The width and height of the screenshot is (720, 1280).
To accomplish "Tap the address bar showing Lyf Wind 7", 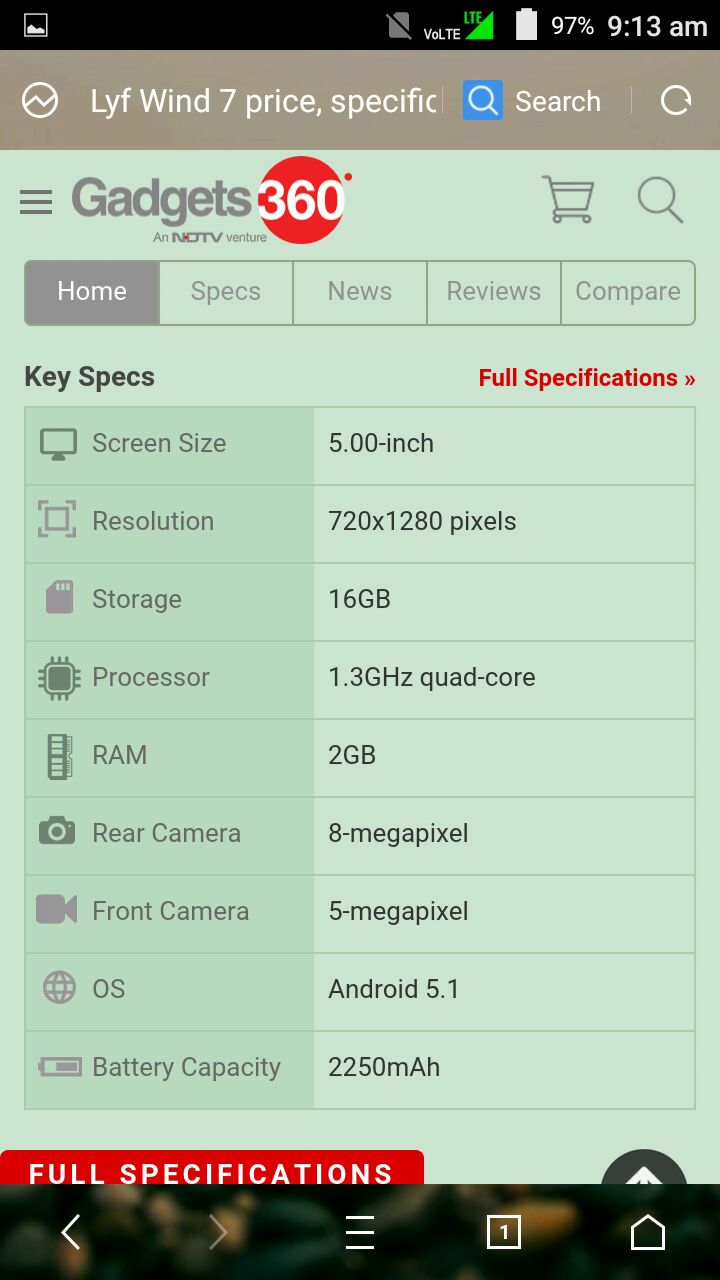I will [264, 101].
